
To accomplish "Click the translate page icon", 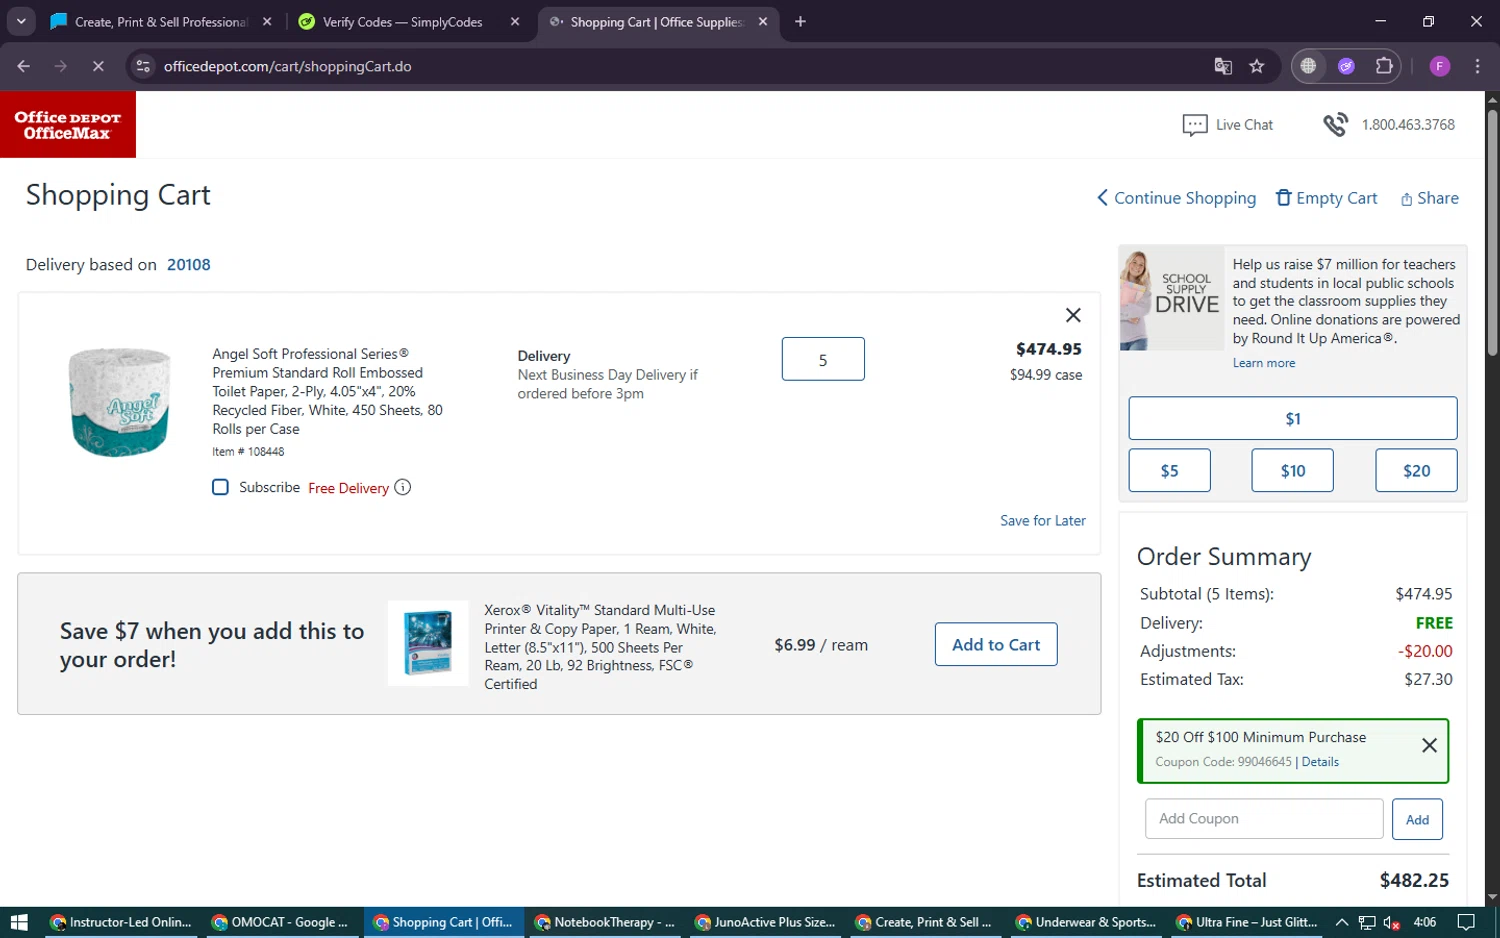I will (x=1223, y=66).
